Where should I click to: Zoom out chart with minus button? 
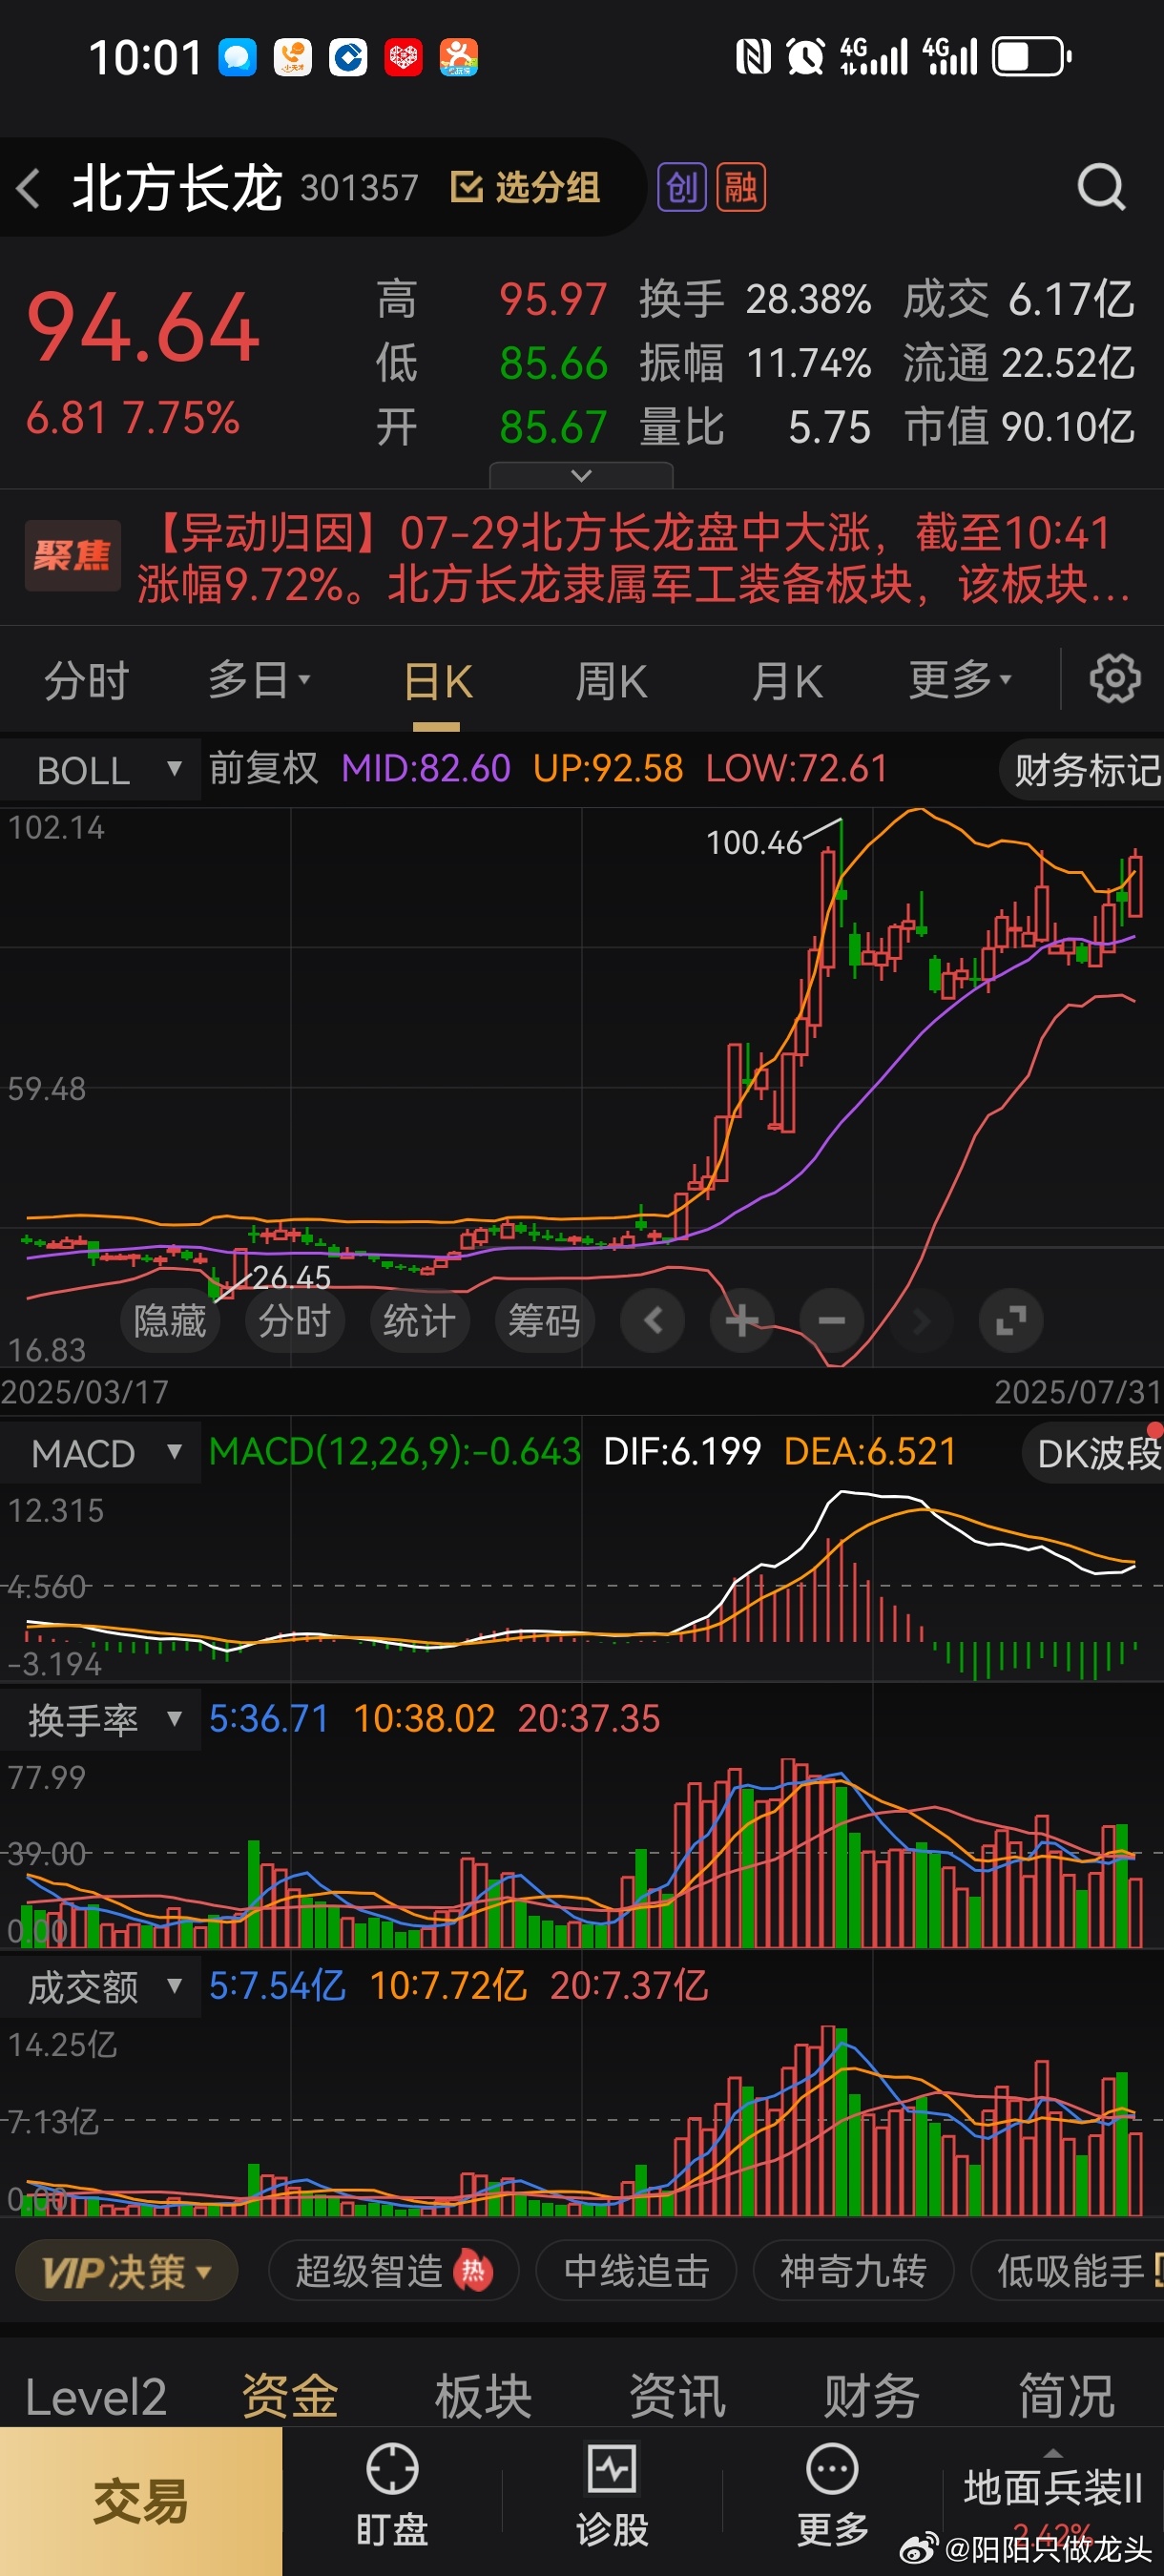[832, 1321]
